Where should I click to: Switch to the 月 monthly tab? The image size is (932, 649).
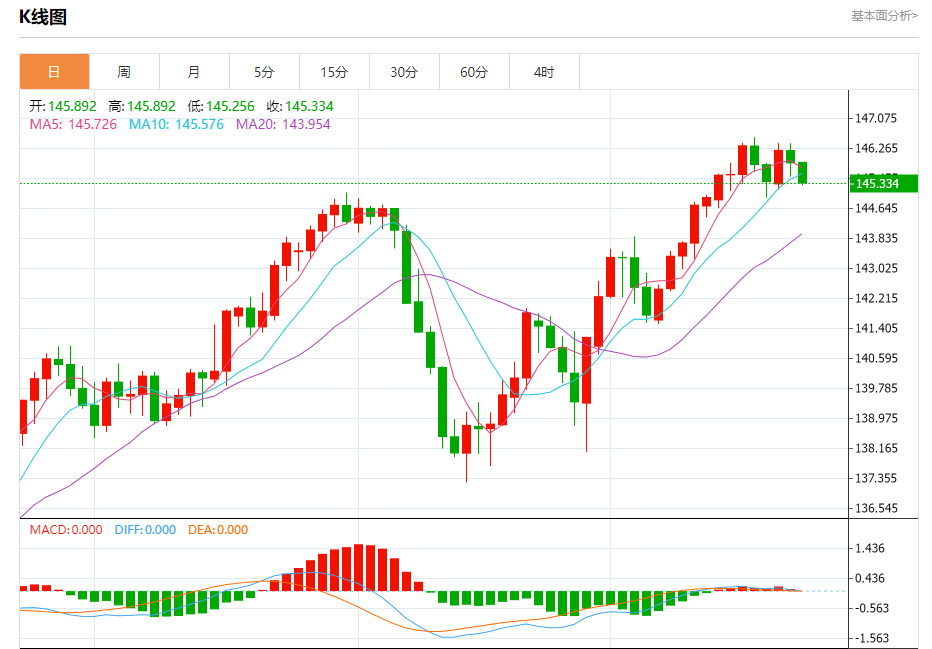click(x=194, y=72)
